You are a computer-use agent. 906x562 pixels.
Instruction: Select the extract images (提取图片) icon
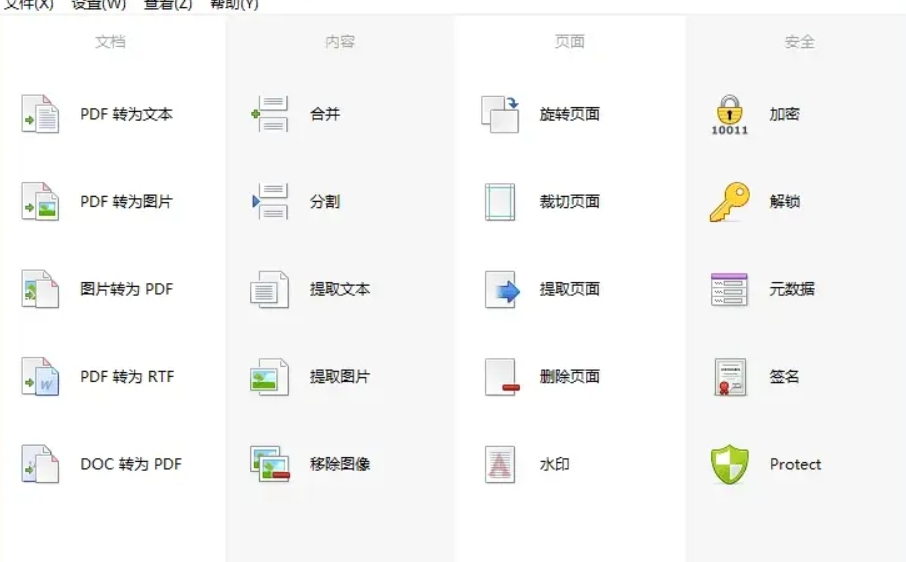(x=269, y=377)
